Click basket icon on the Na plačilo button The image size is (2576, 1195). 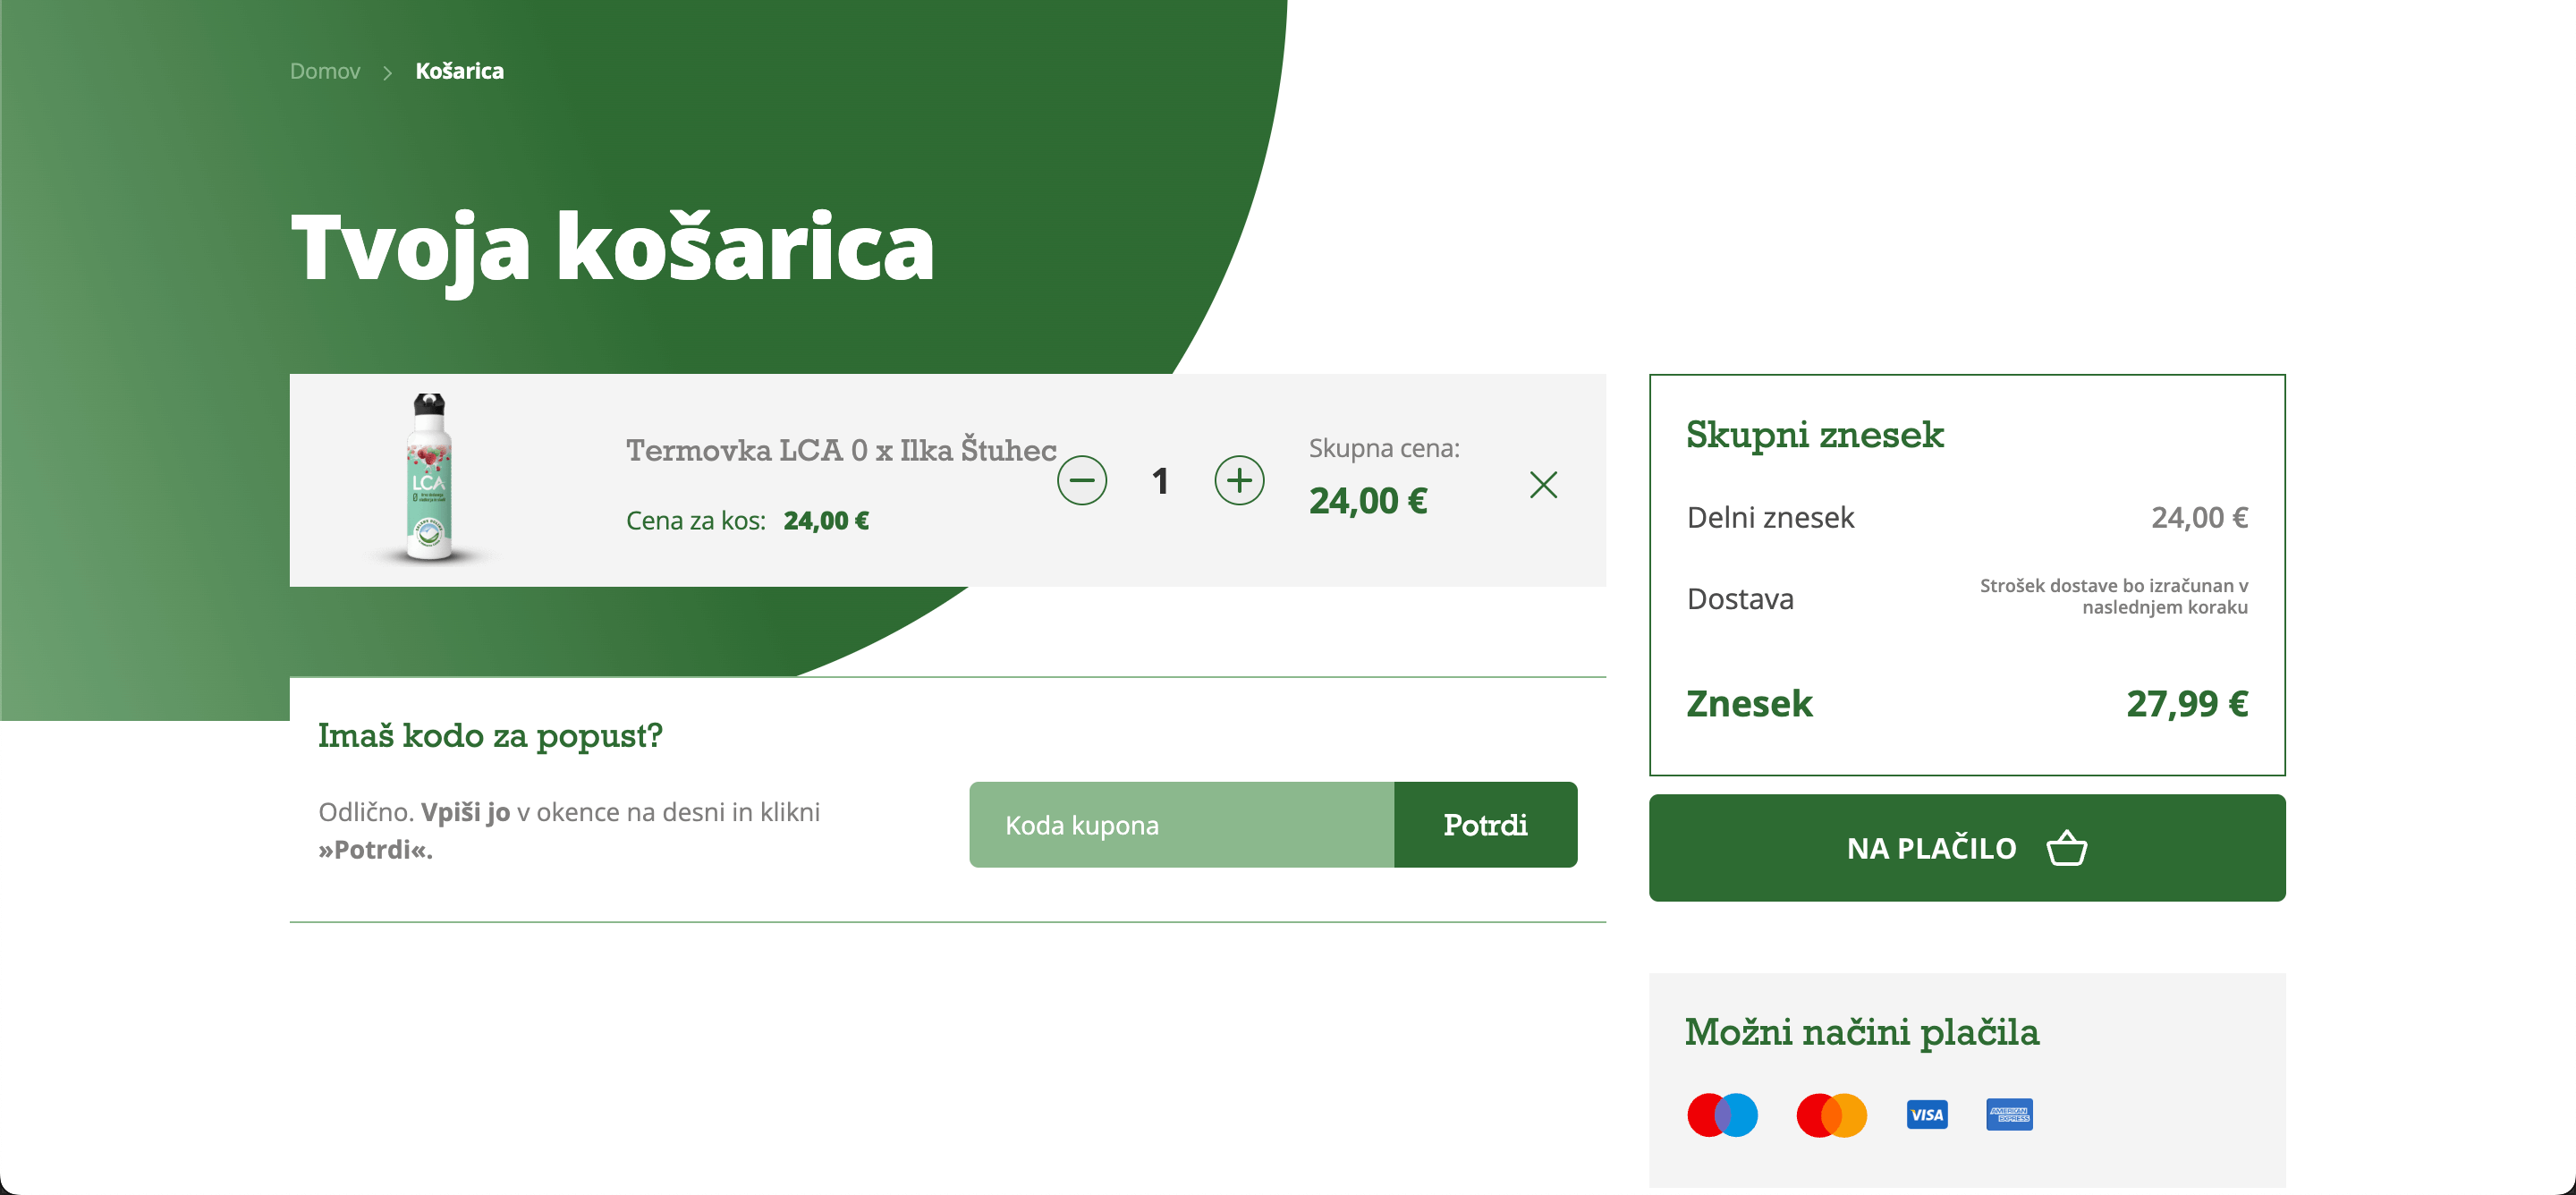pyautogui.click(x=2066, y=848)
